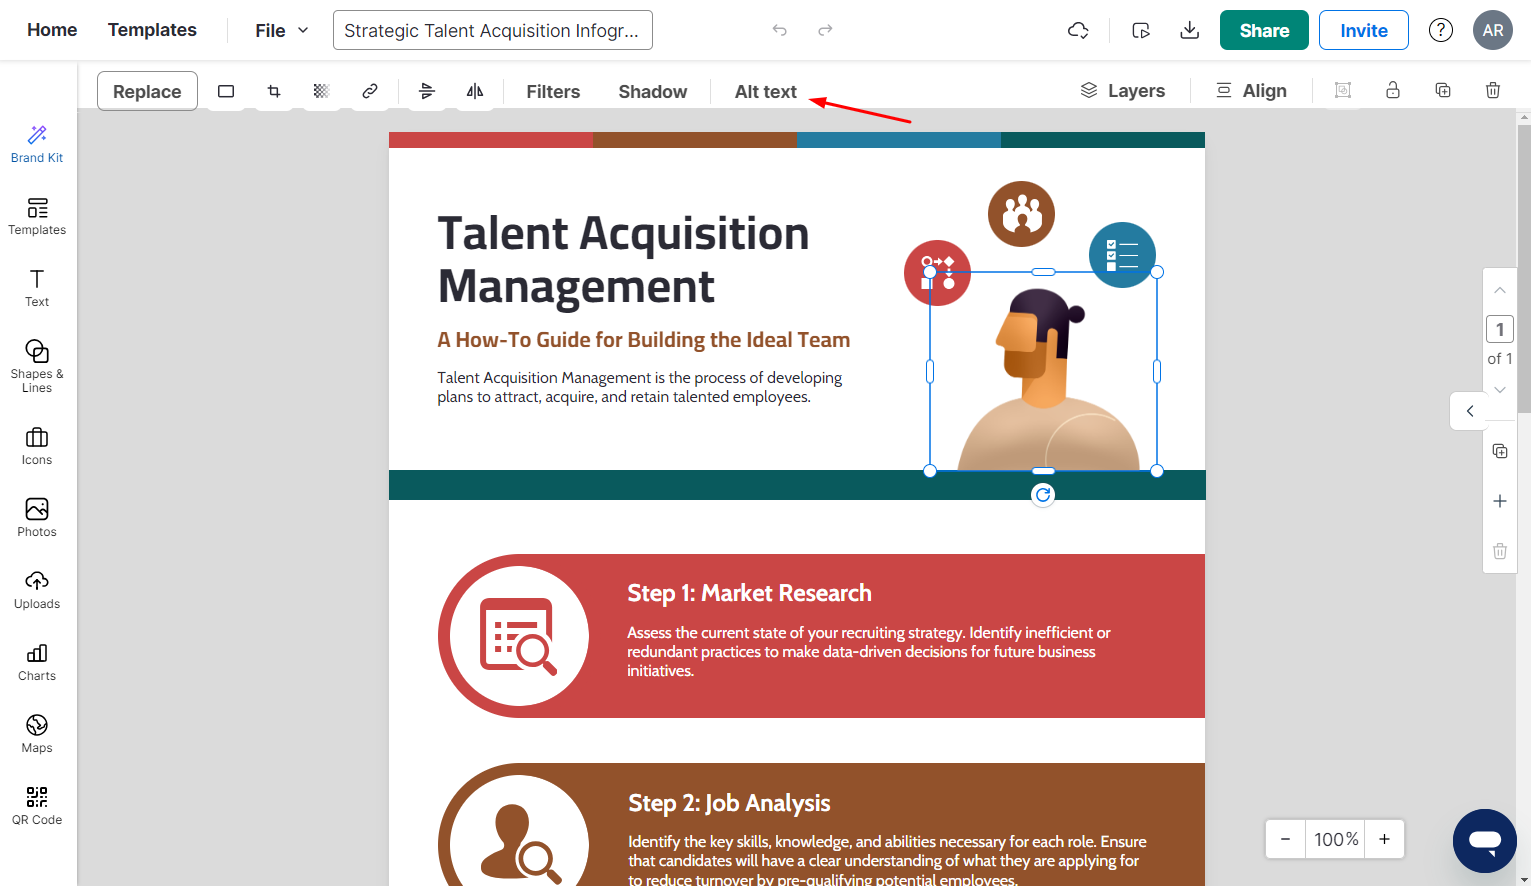The image size is (1531, 886).
Task: Click the crop image icon
Action: [x=274, y=91]
